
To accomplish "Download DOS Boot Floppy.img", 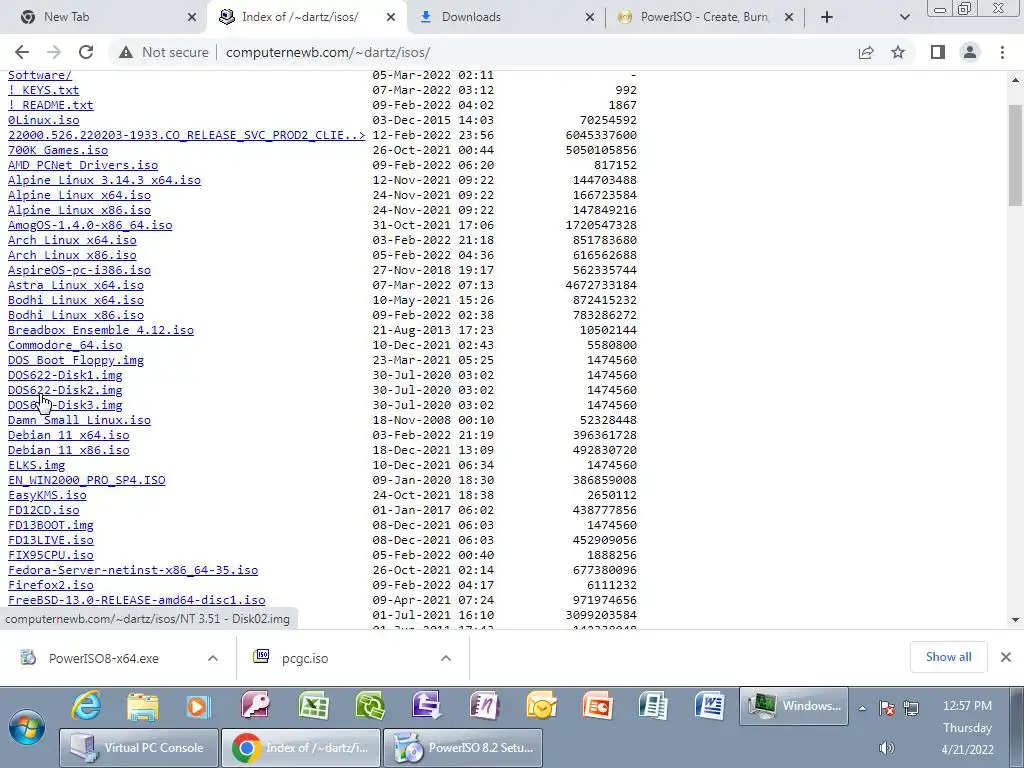I will tap(76, 360).
